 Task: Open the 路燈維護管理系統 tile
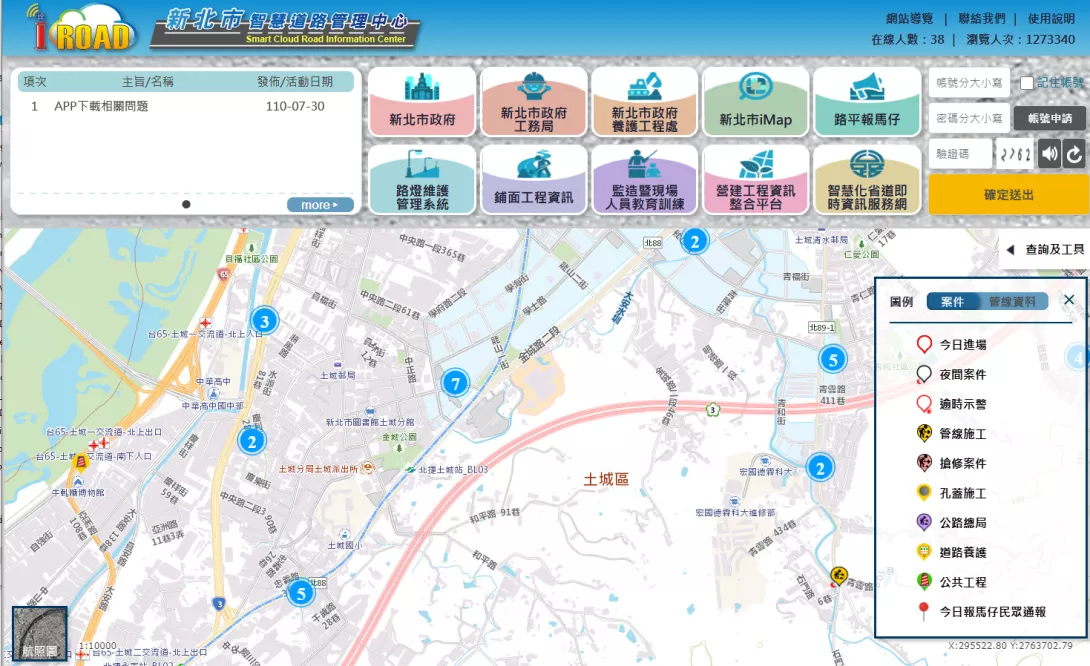[422, 180]
